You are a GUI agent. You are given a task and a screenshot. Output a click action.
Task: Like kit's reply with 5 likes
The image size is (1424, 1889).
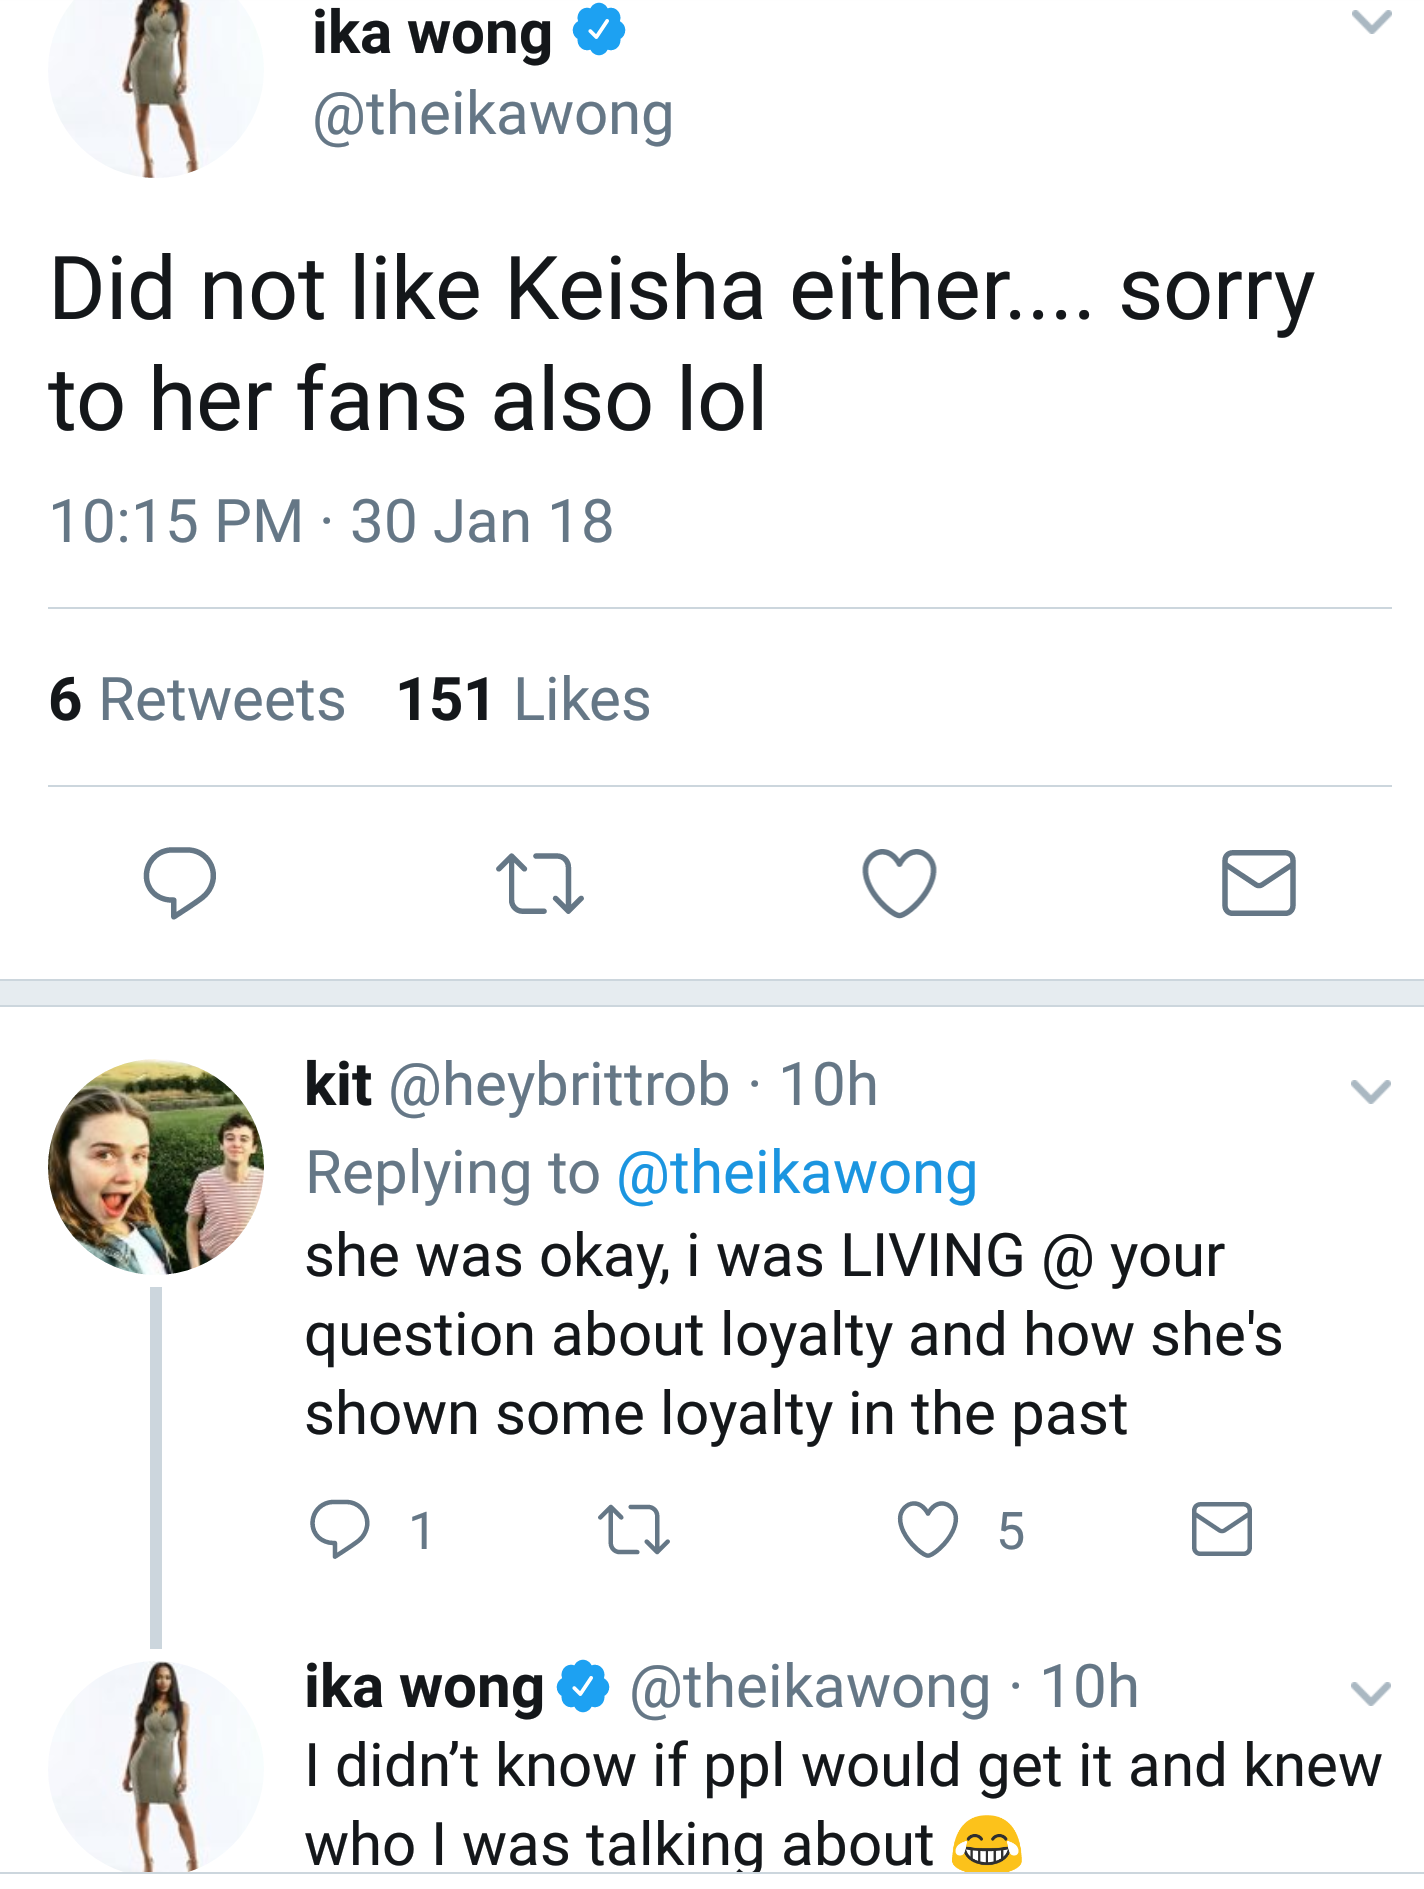pyautogui.click(x=927, y=1529)
